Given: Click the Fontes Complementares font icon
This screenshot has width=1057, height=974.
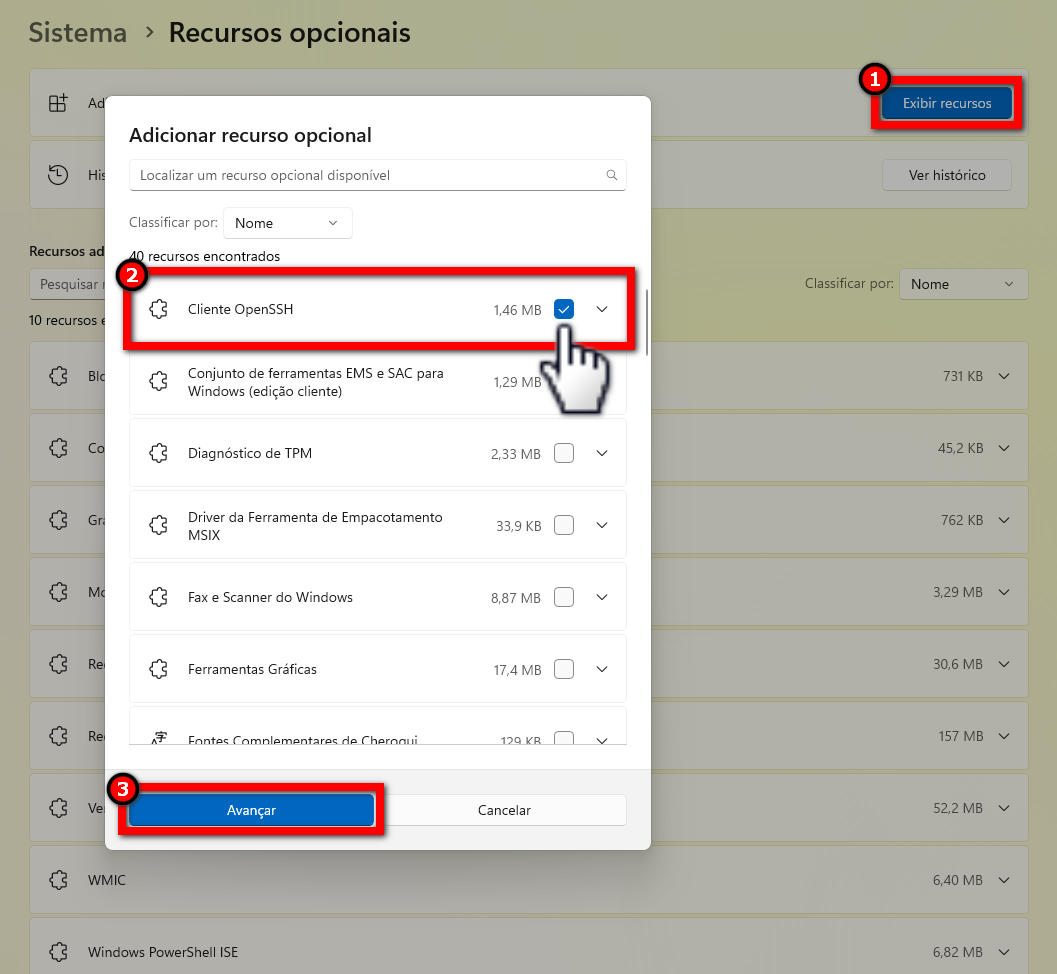Looking at the screenshot, I should click(x=158, y=738).
